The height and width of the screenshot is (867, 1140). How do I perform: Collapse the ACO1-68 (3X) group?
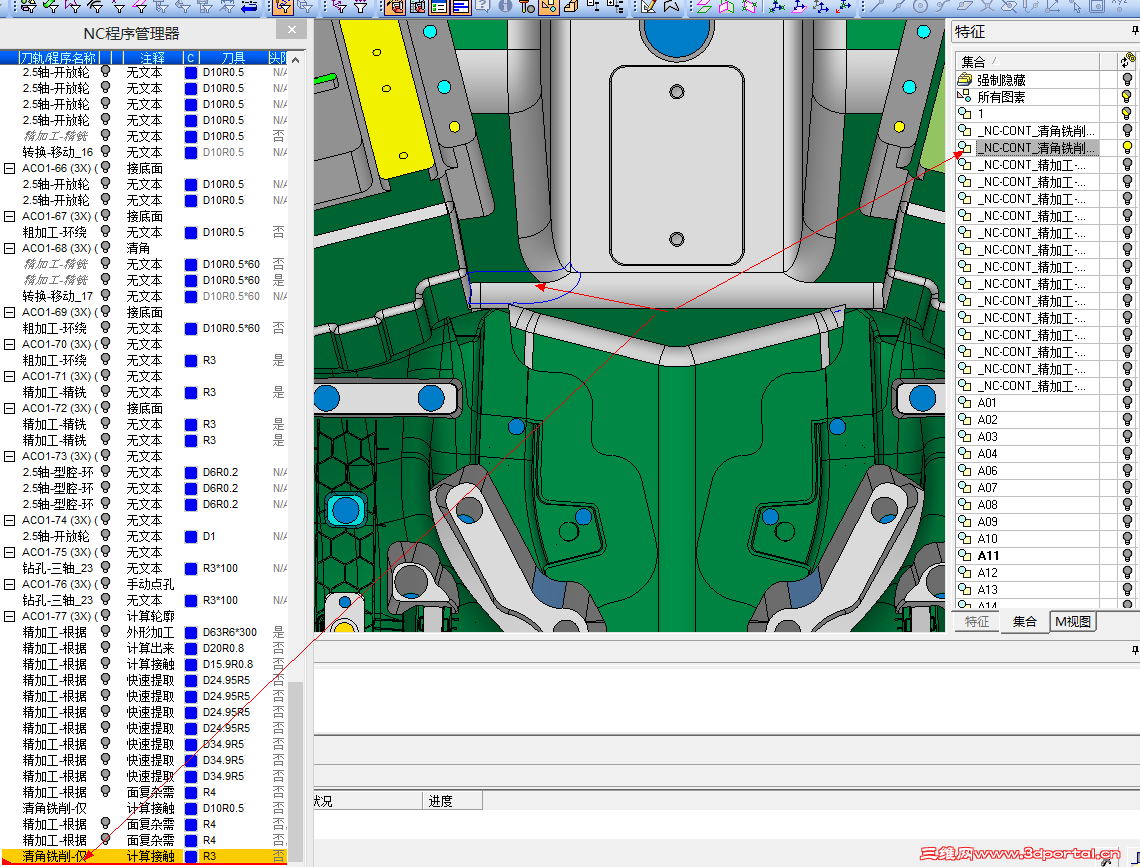click(x=9, y=249)
